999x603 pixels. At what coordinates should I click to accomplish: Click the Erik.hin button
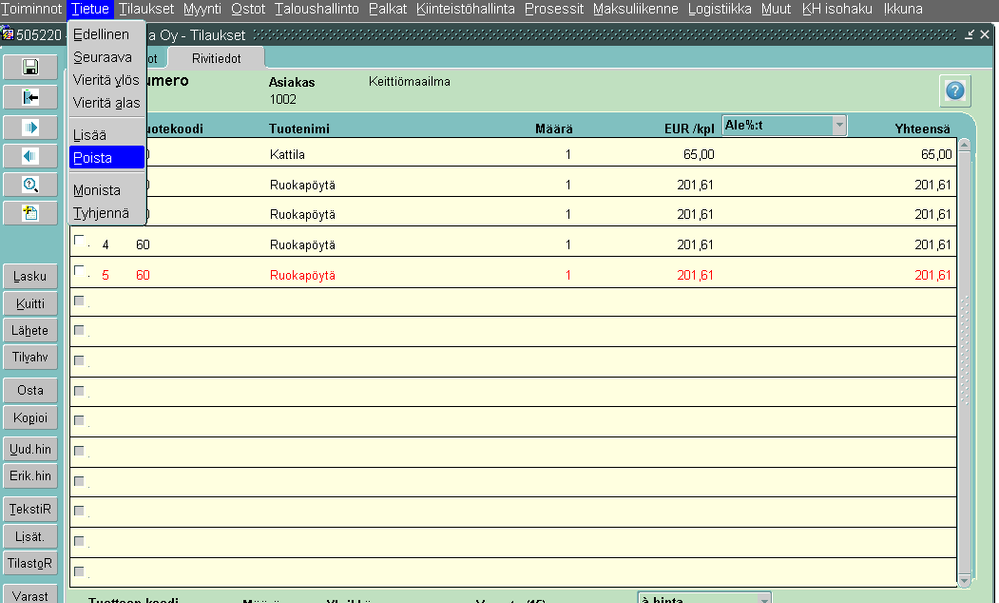[x=30, y=476]
